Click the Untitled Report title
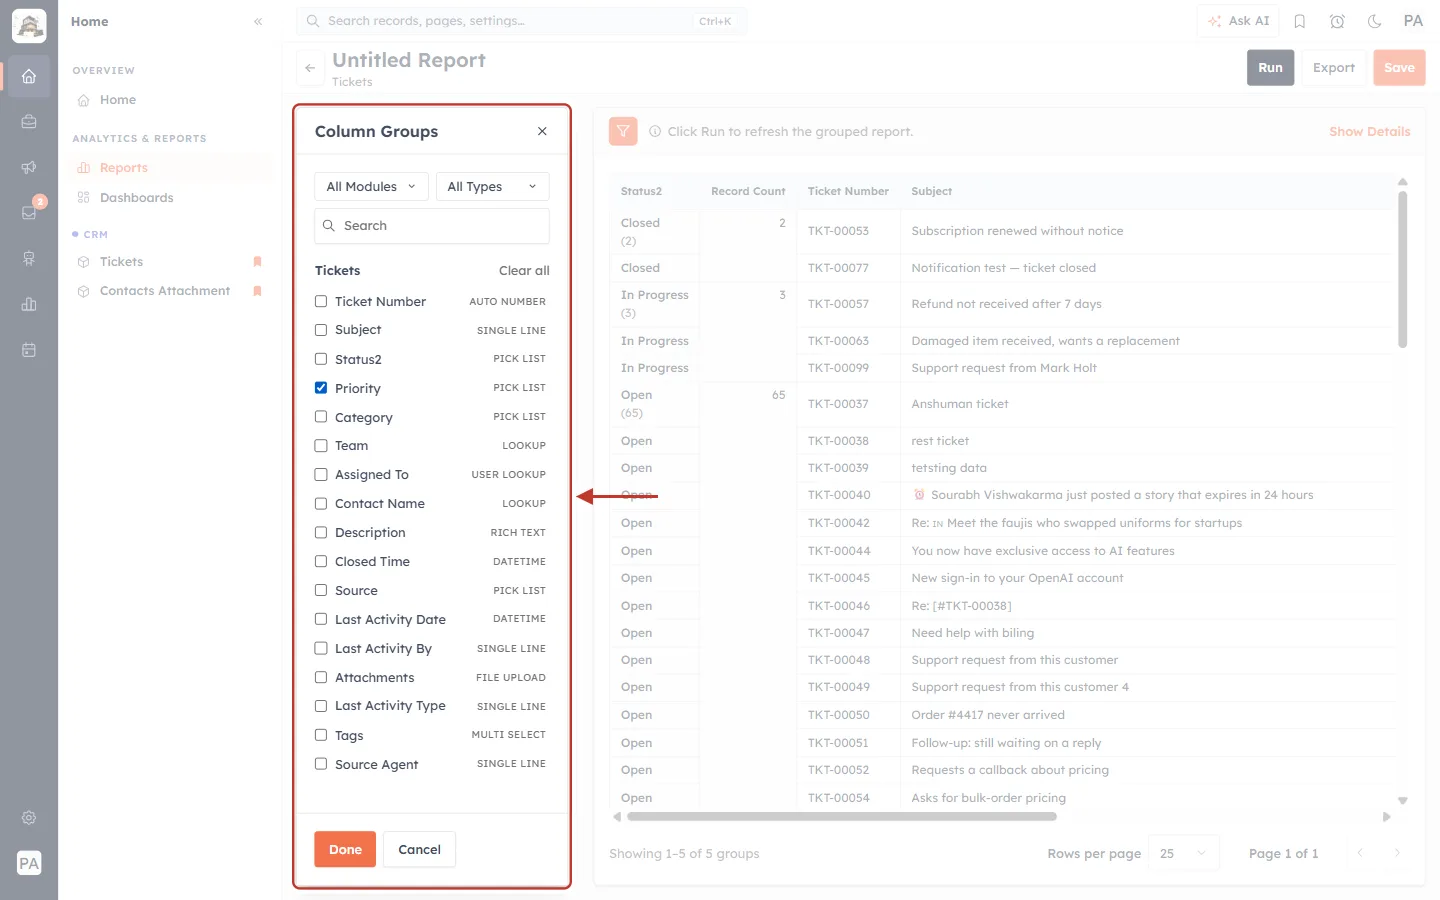This screenshot has height=900, width=1440. (x=409, y=60)
